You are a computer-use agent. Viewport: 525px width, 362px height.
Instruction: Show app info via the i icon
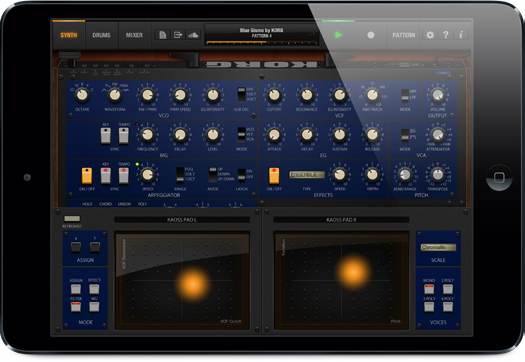pyautogui.click(x=461, y=35)
